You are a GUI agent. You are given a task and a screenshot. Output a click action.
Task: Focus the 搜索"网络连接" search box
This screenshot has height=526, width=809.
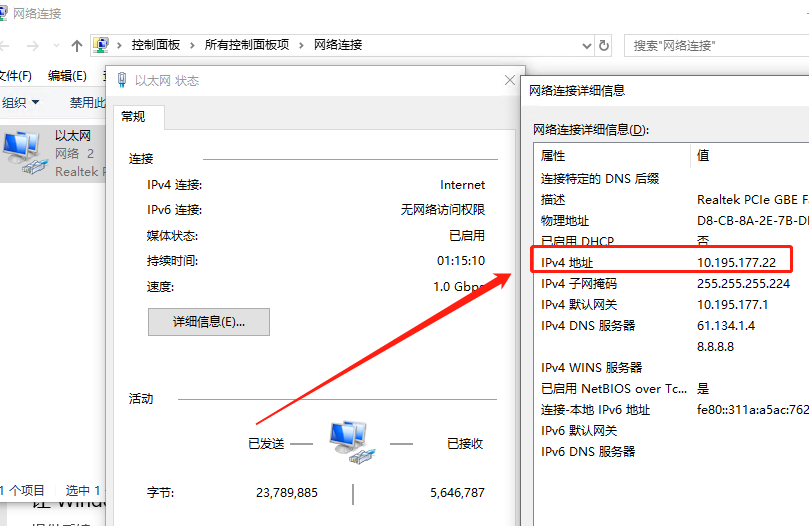[x=717, y=45]
